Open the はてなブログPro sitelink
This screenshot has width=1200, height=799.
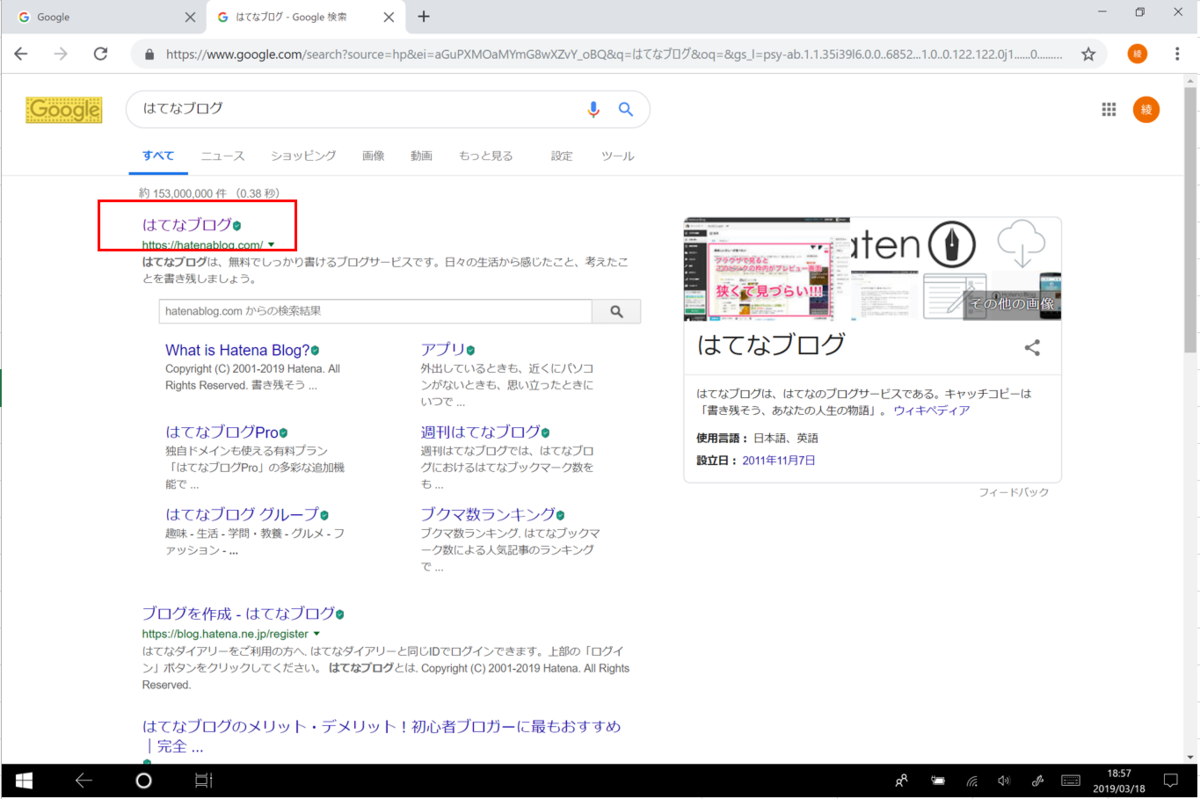[x=221, y=432]
